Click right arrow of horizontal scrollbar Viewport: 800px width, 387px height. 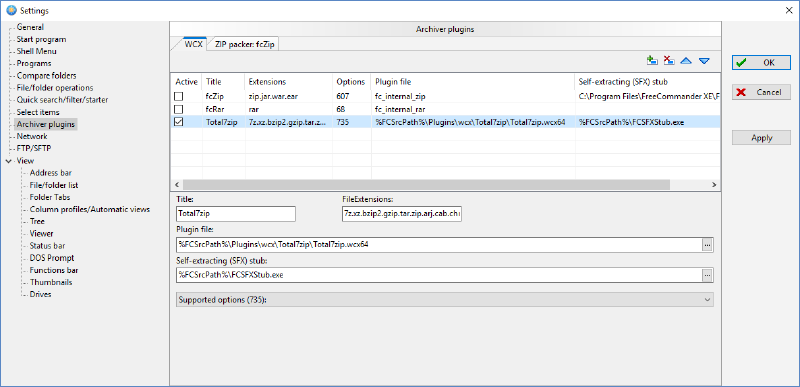[715, 185]
